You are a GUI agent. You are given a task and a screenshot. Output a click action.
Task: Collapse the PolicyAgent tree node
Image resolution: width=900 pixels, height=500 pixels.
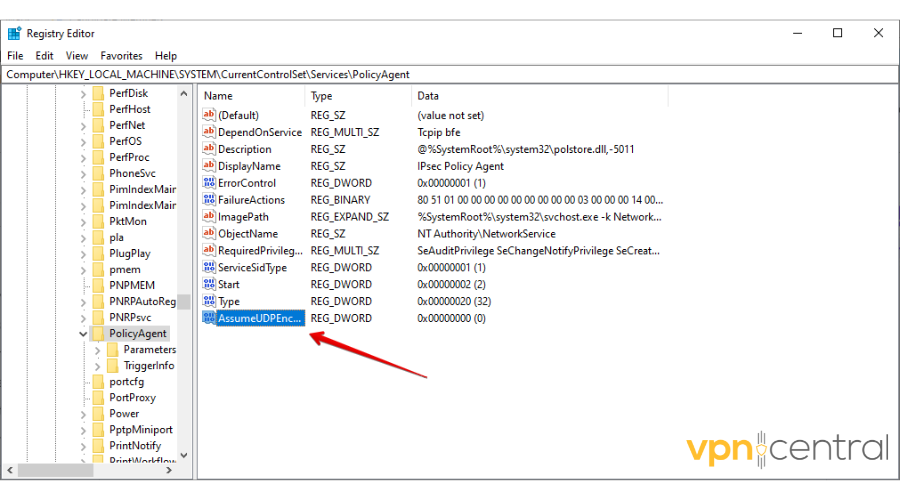coord(82,333)
